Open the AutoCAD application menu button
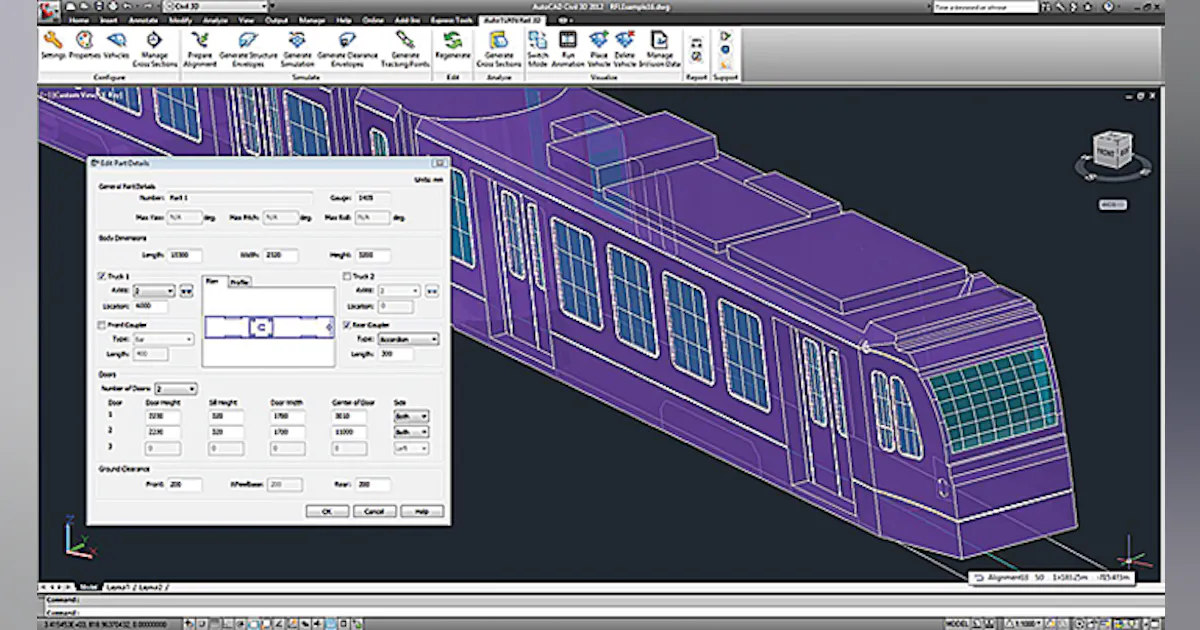The width and height of the screenshot is (1200, 630). [50, 9]
